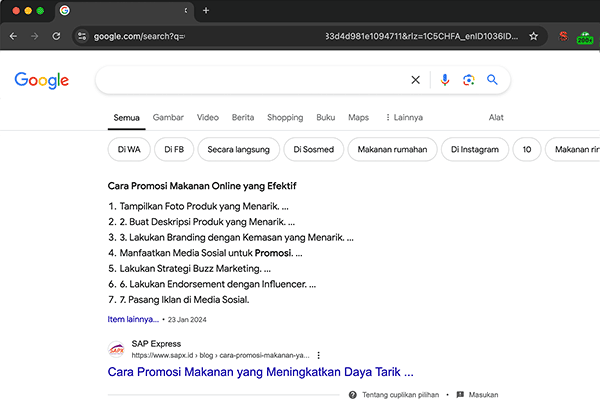
Task: Click the browser forward arrow
Action: click(x=35, y=36)
